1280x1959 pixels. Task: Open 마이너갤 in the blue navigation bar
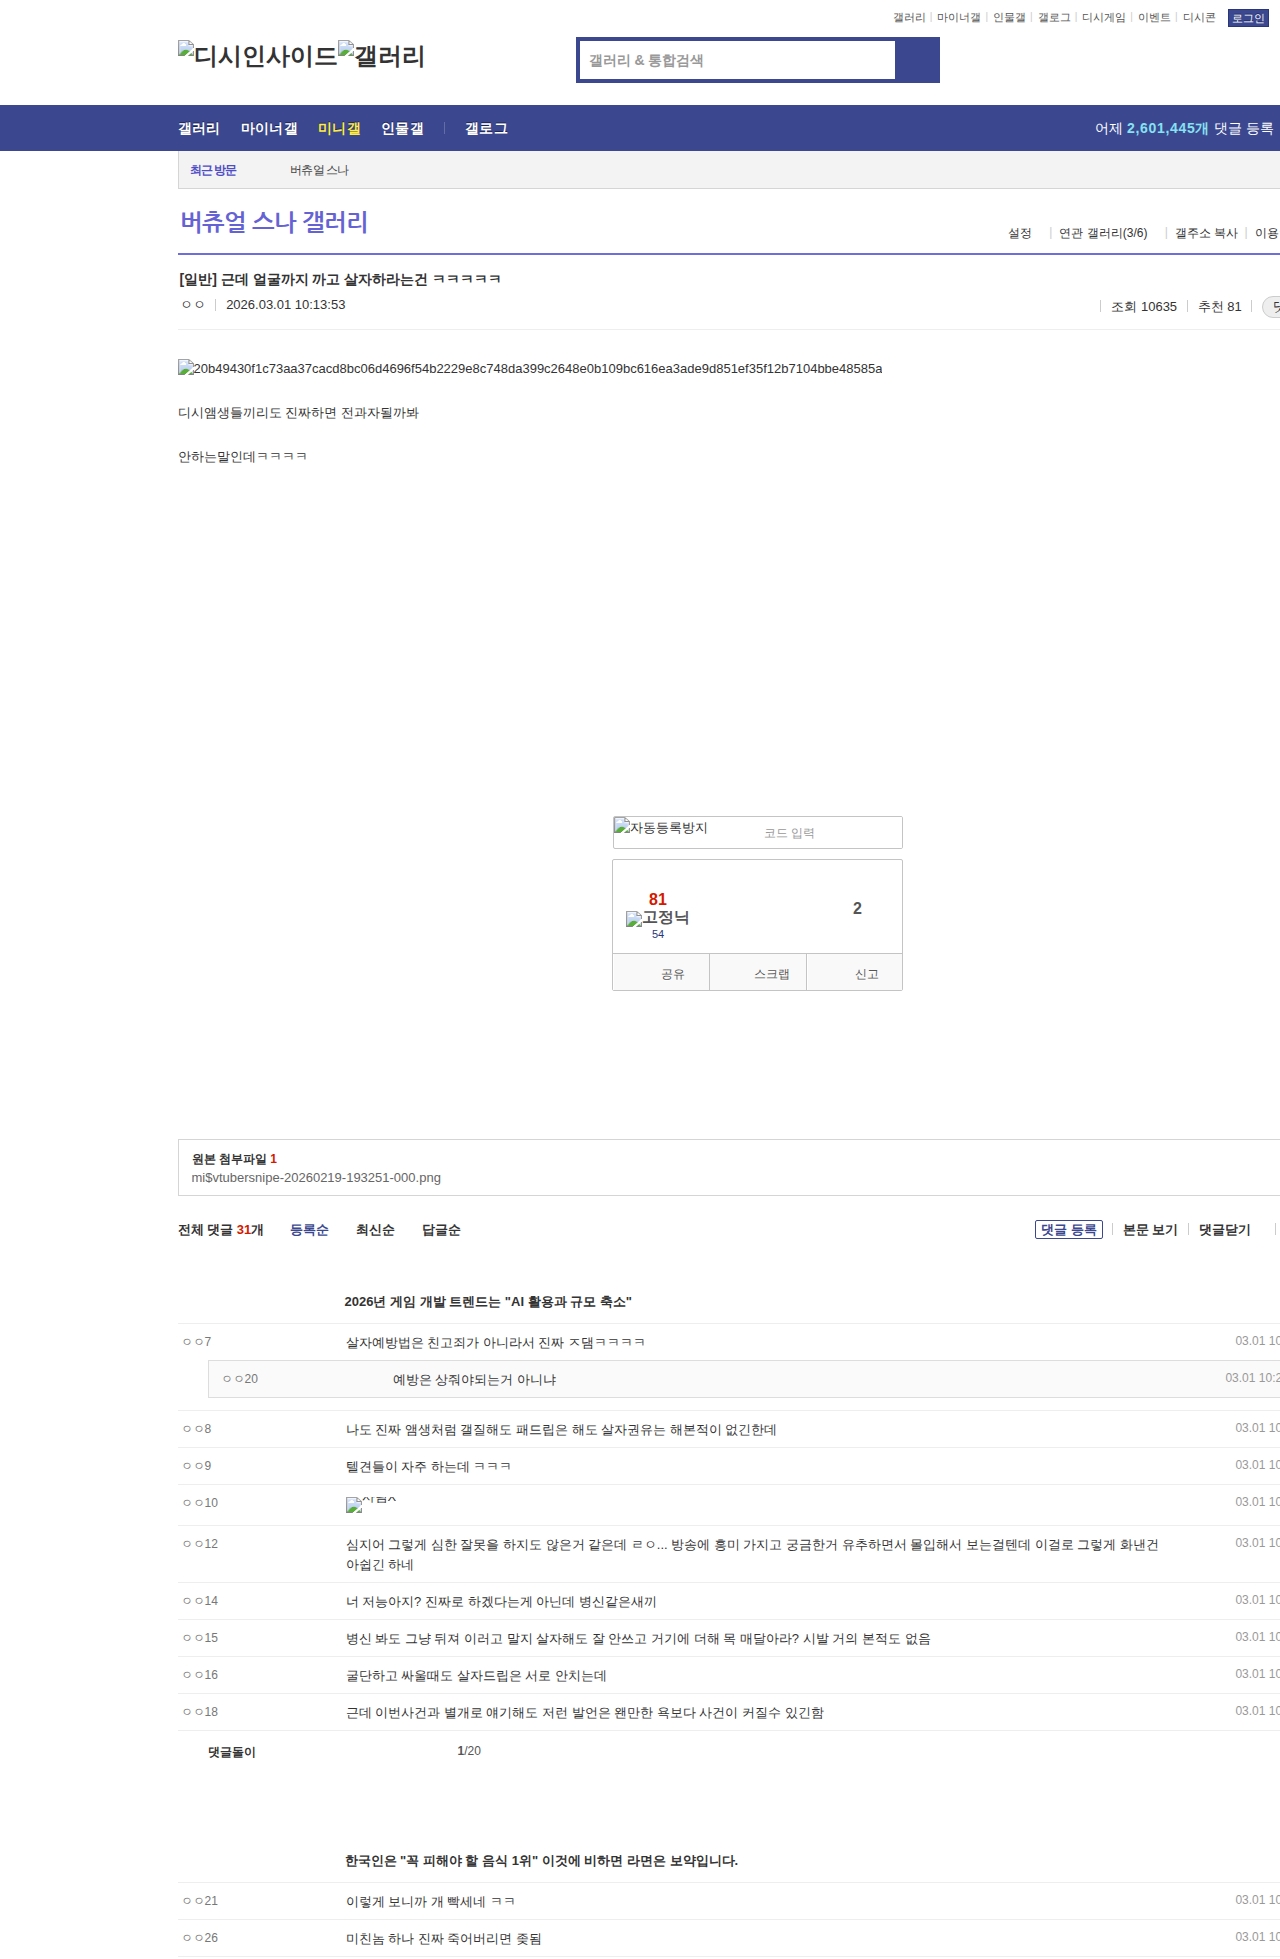point(269,129)
